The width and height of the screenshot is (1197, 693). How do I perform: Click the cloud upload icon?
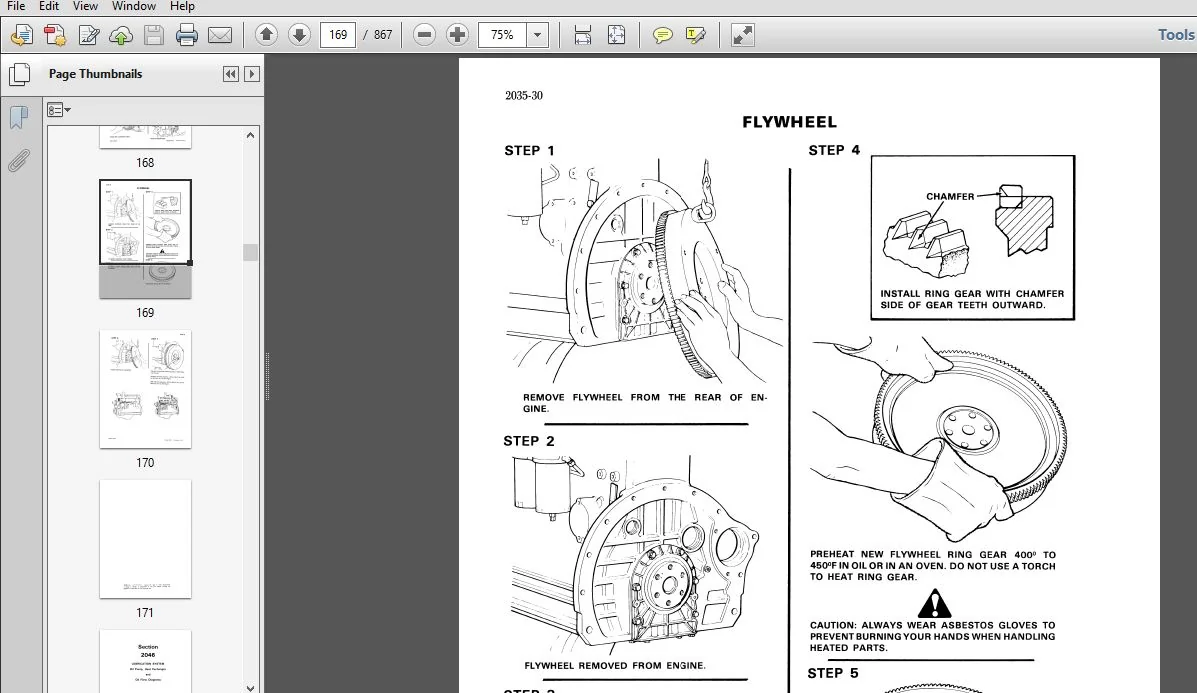point(121,35)
